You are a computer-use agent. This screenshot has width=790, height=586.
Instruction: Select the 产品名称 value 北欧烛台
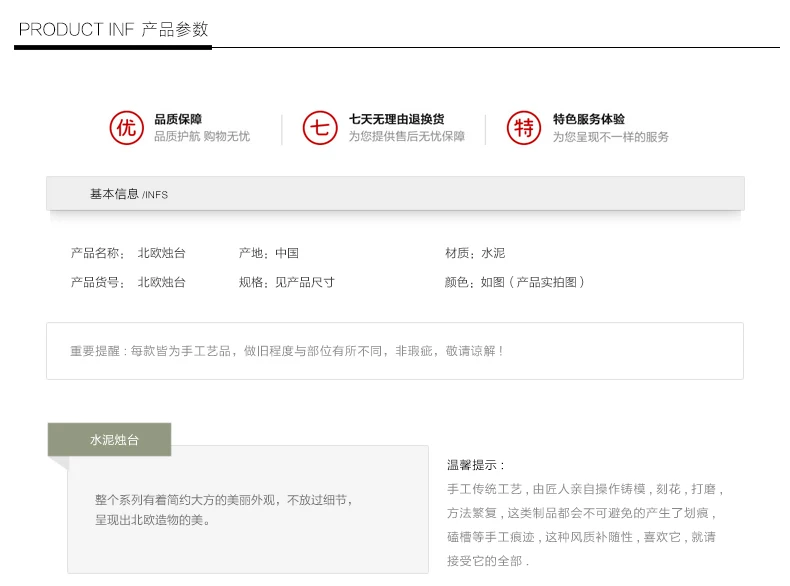(162, 253)
